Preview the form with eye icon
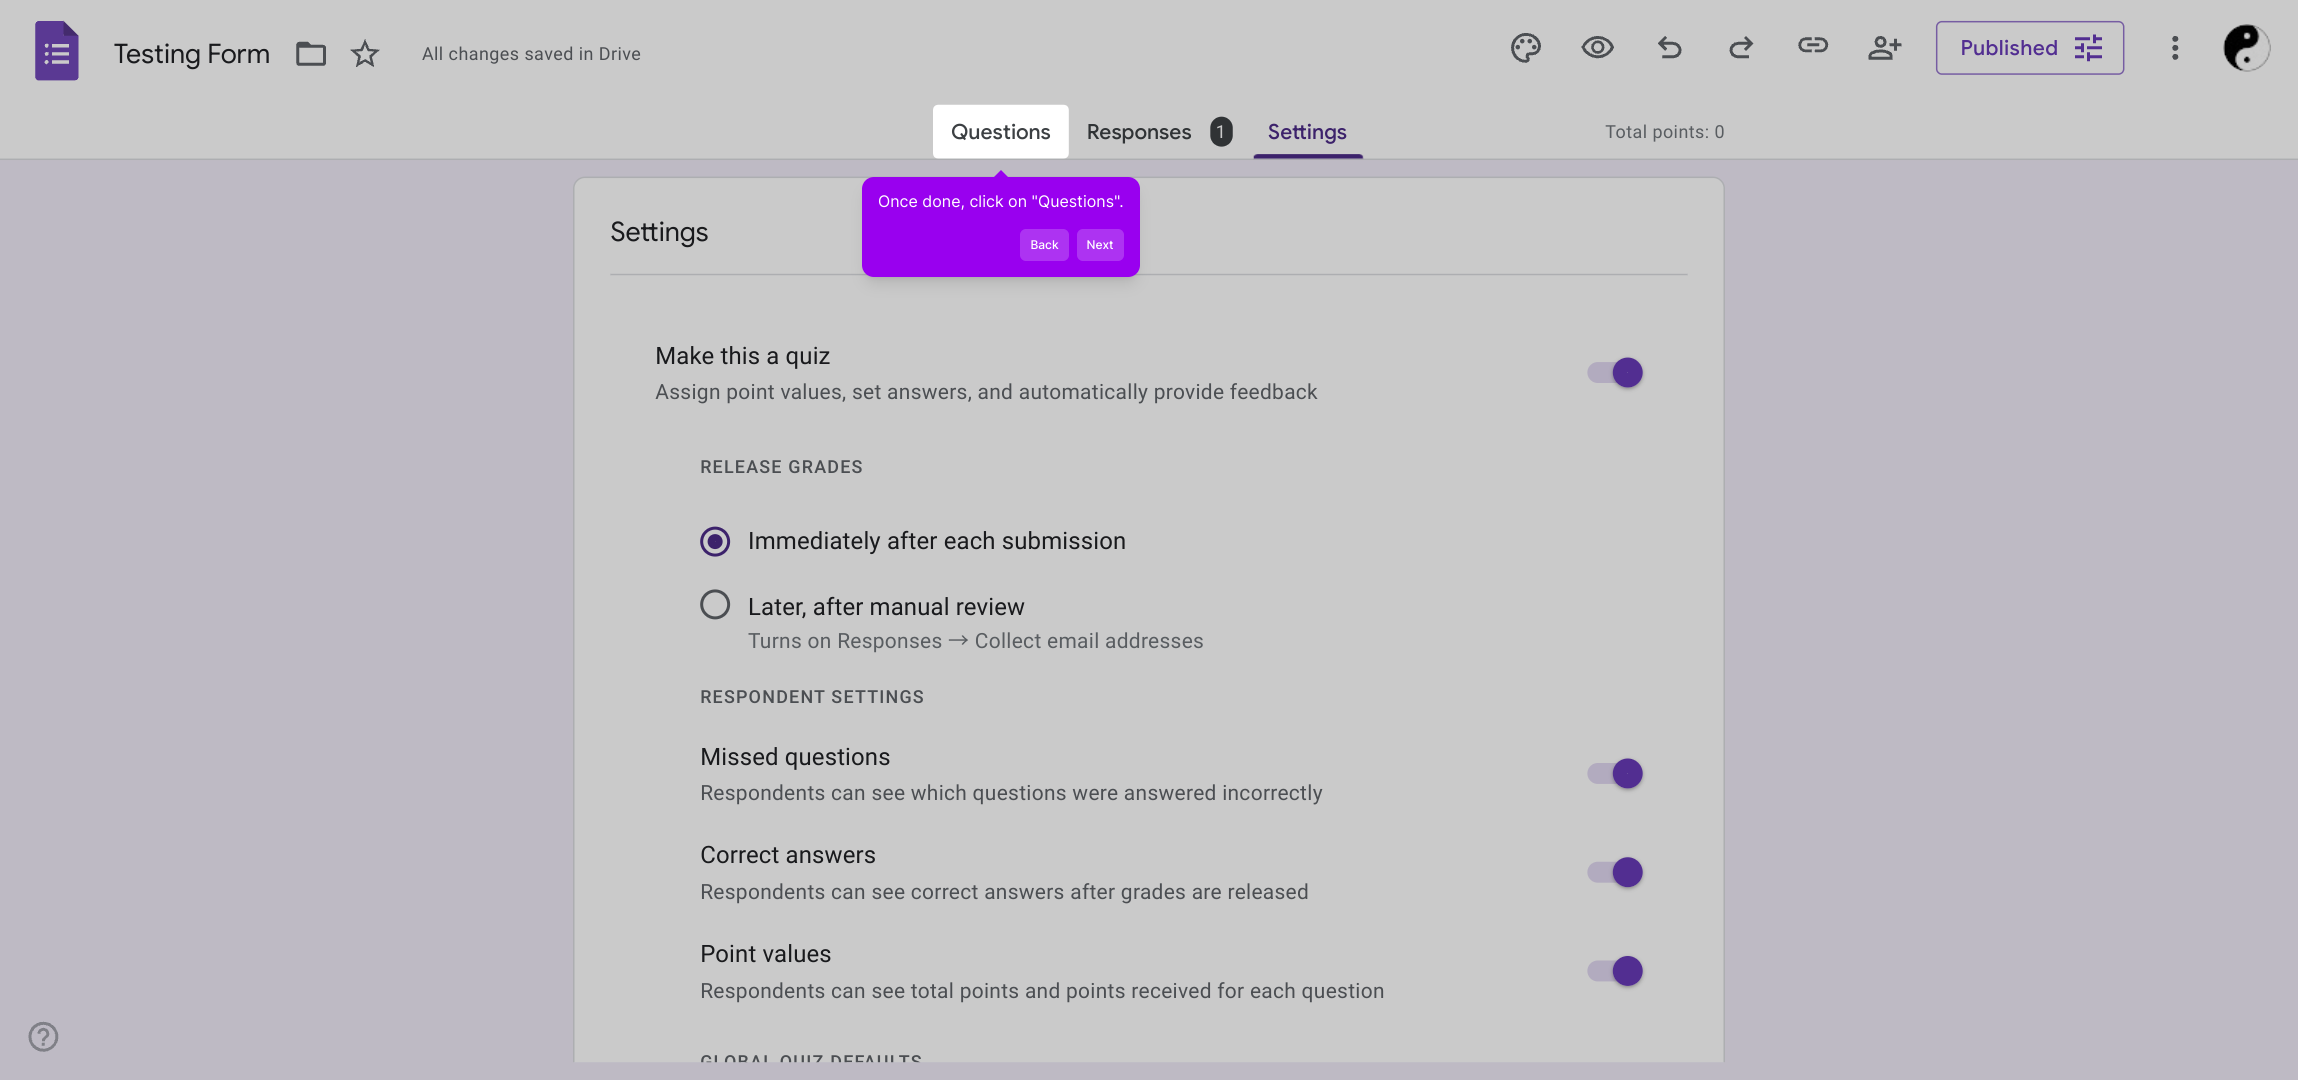Image resolution: width=2298 pixels, height=1080 pixels. [x=1597, y=48]
